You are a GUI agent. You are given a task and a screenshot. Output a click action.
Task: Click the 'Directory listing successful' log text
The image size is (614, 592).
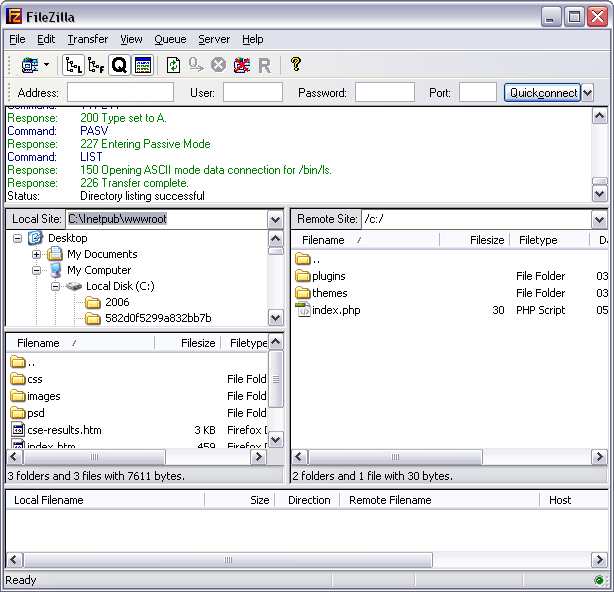pos(142,196)
